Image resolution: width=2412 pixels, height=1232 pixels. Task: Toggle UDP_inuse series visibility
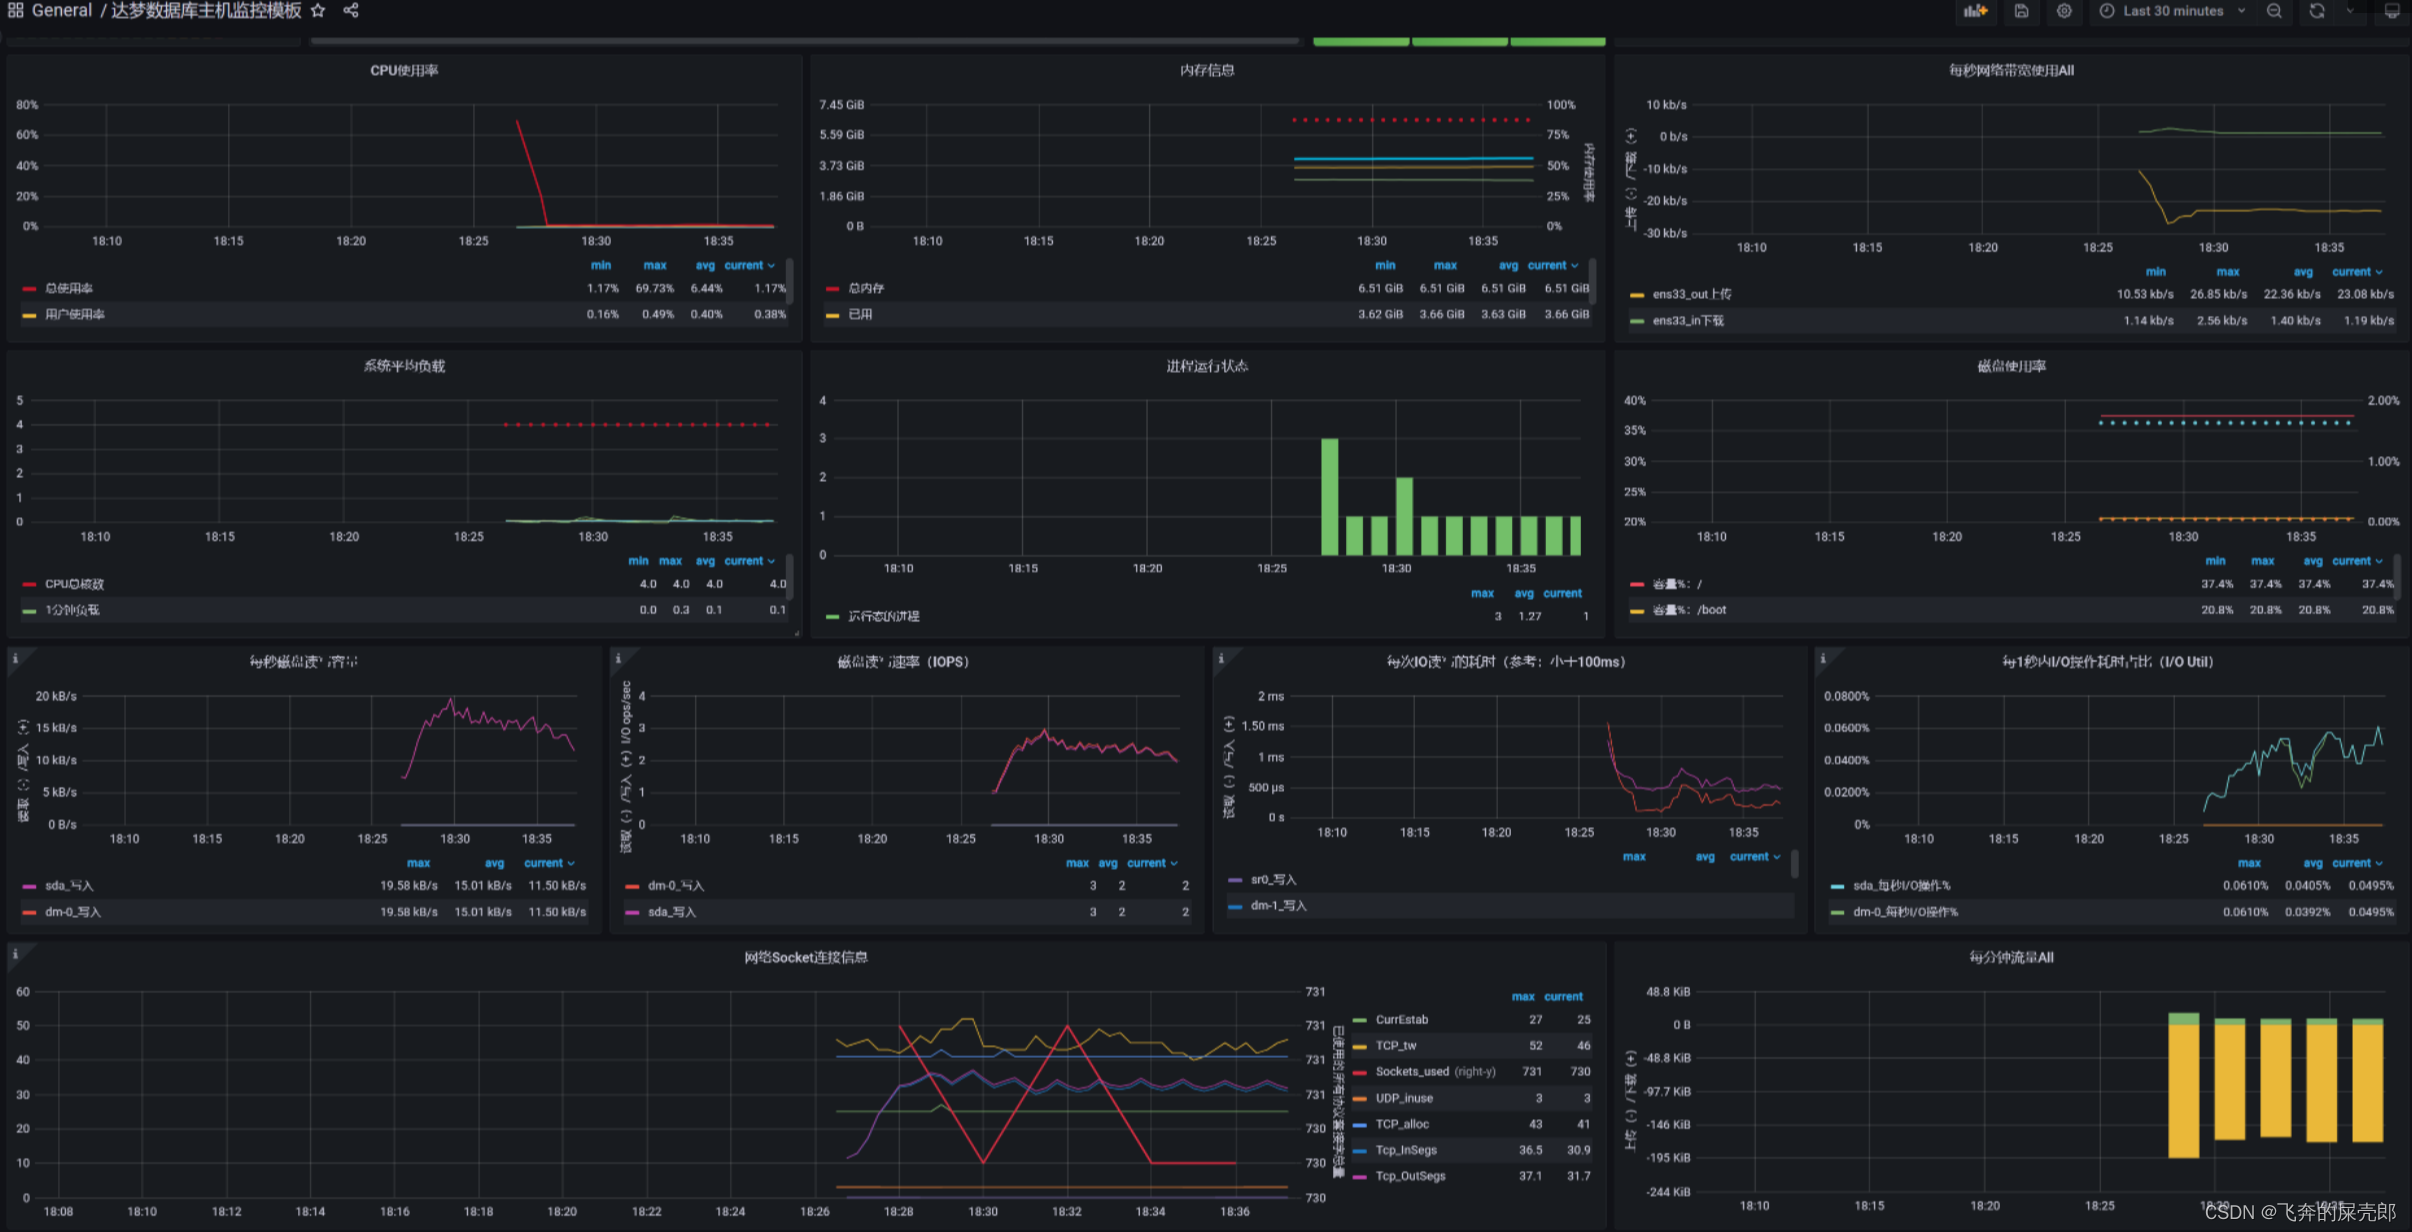coord(1404,1098)
